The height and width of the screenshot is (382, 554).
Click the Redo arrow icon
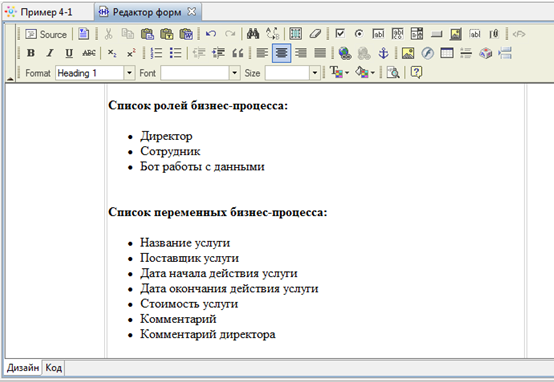230,34
